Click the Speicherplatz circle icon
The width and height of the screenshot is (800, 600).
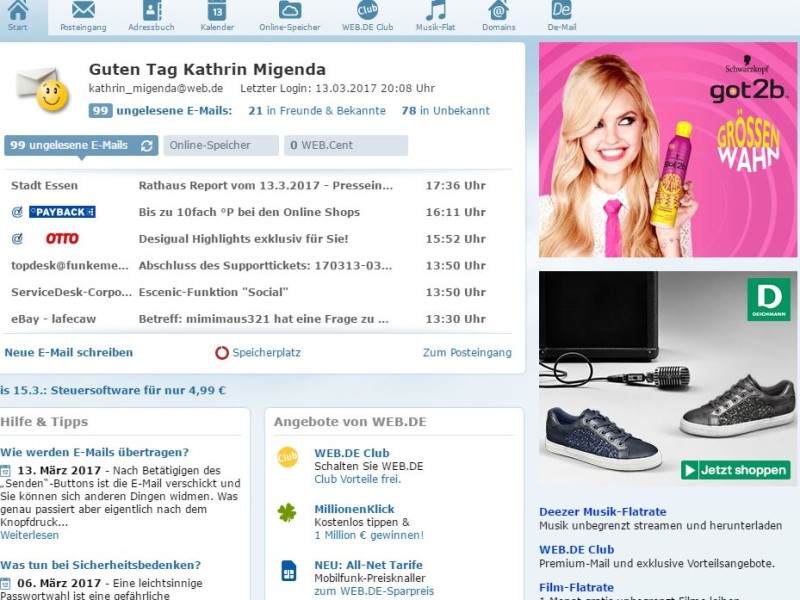[222, 353]
